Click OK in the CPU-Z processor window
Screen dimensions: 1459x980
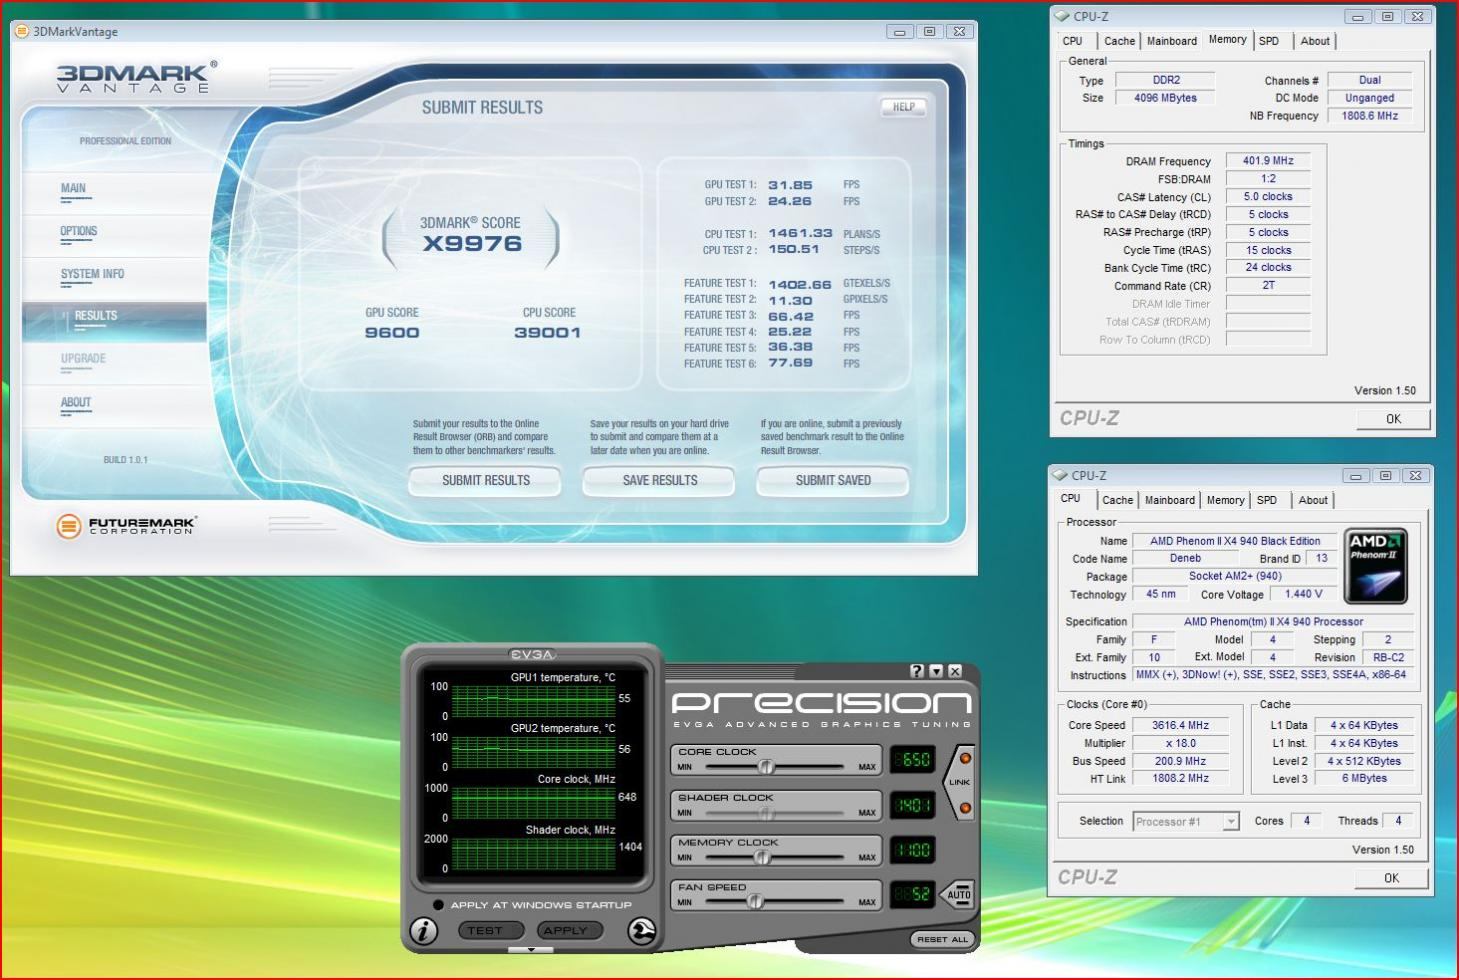click(1391, 878)
